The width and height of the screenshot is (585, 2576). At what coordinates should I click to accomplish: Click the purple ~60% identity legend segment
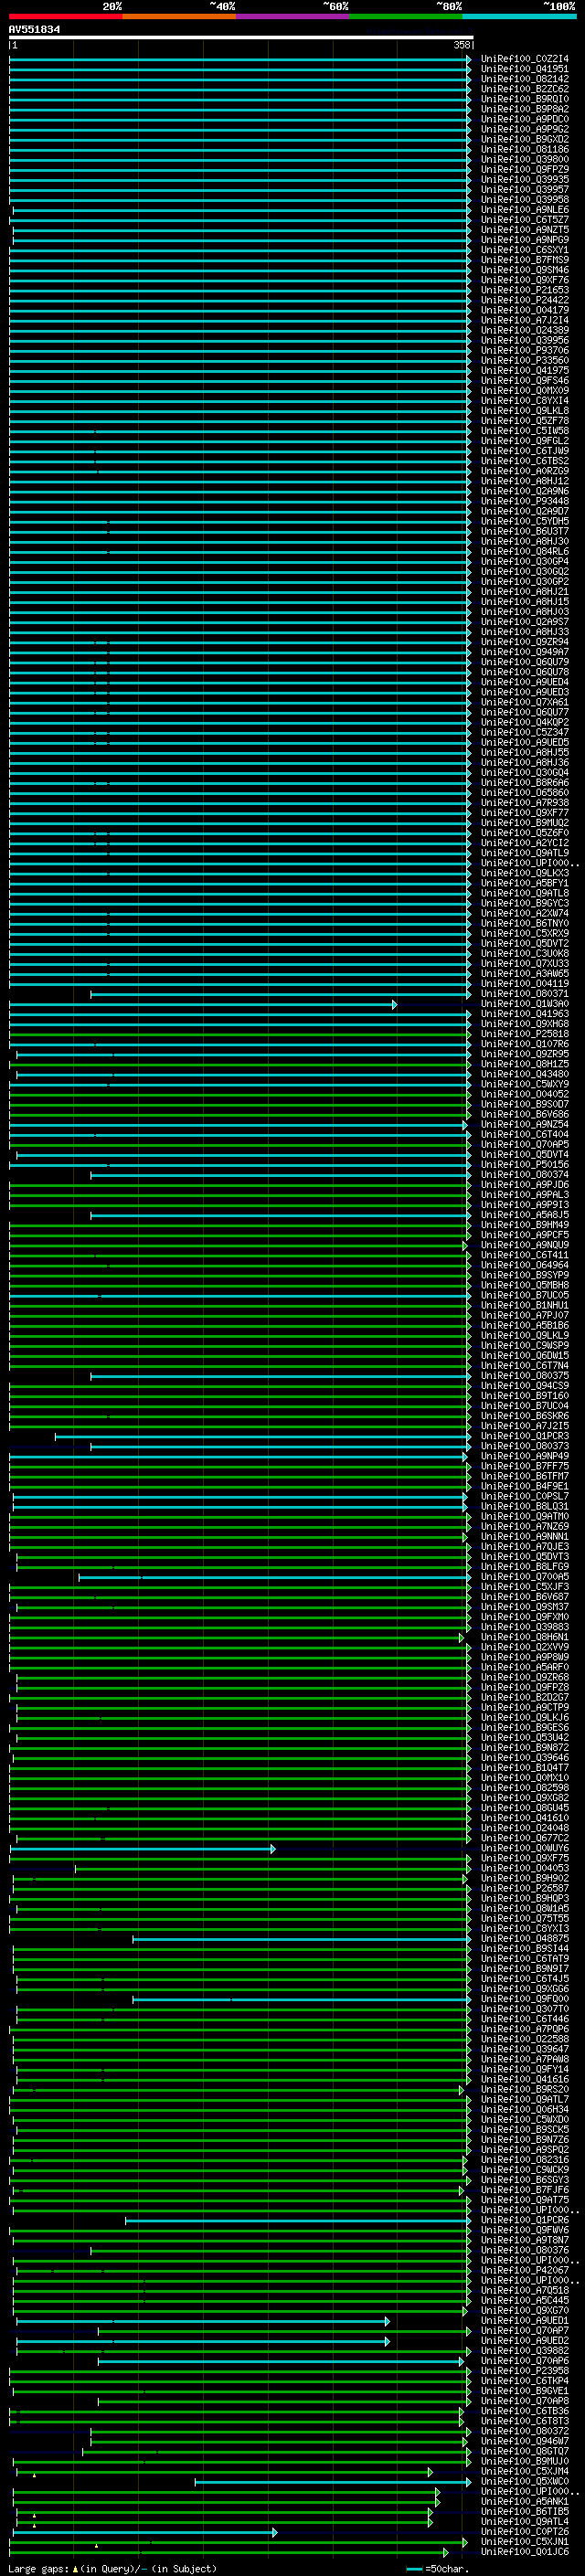(292, 16)
